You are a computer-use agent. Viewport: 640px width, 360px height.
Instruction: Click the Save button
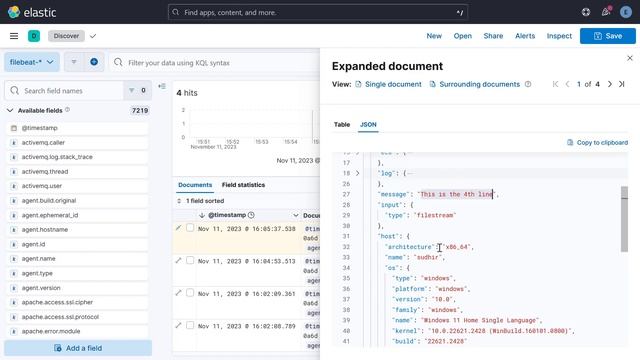[x=608, y=36]
